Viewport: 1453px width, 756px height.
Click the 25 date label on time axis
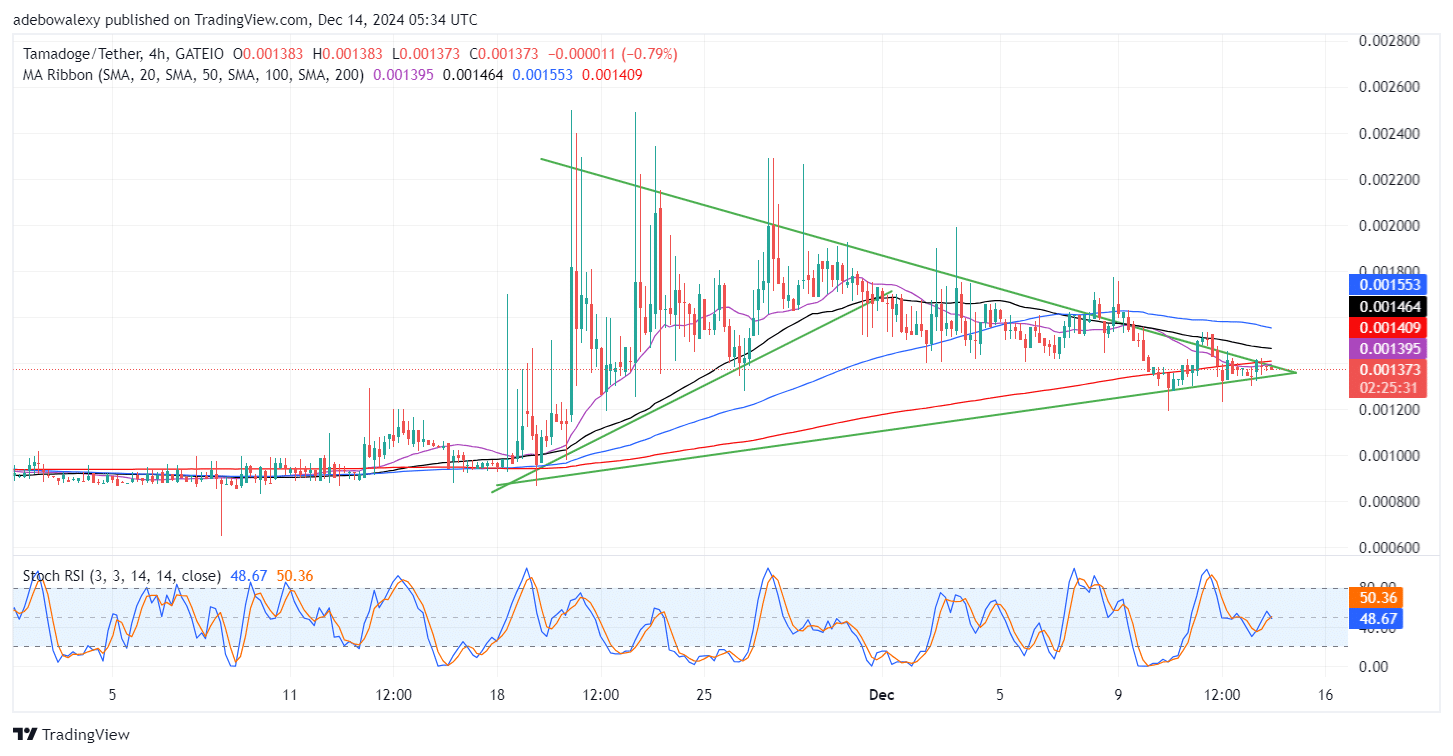(704, 694)
